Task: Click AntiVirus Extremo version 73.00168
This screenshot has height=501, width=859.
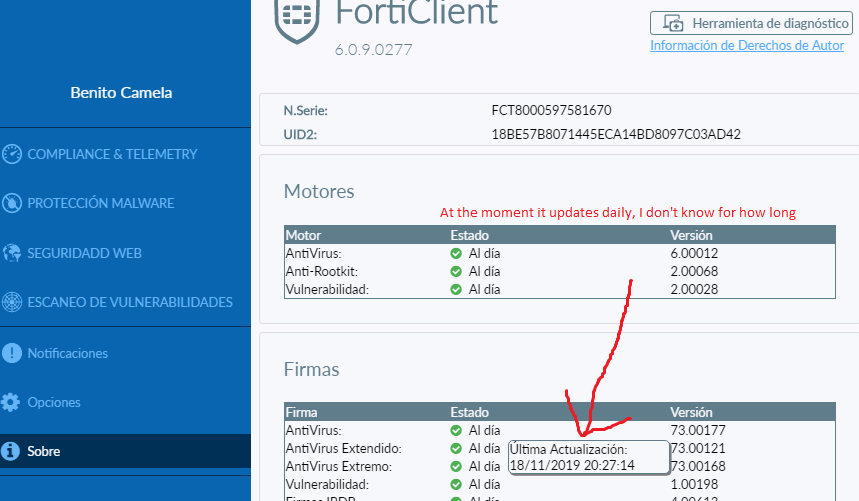Action: click(698, 467)
